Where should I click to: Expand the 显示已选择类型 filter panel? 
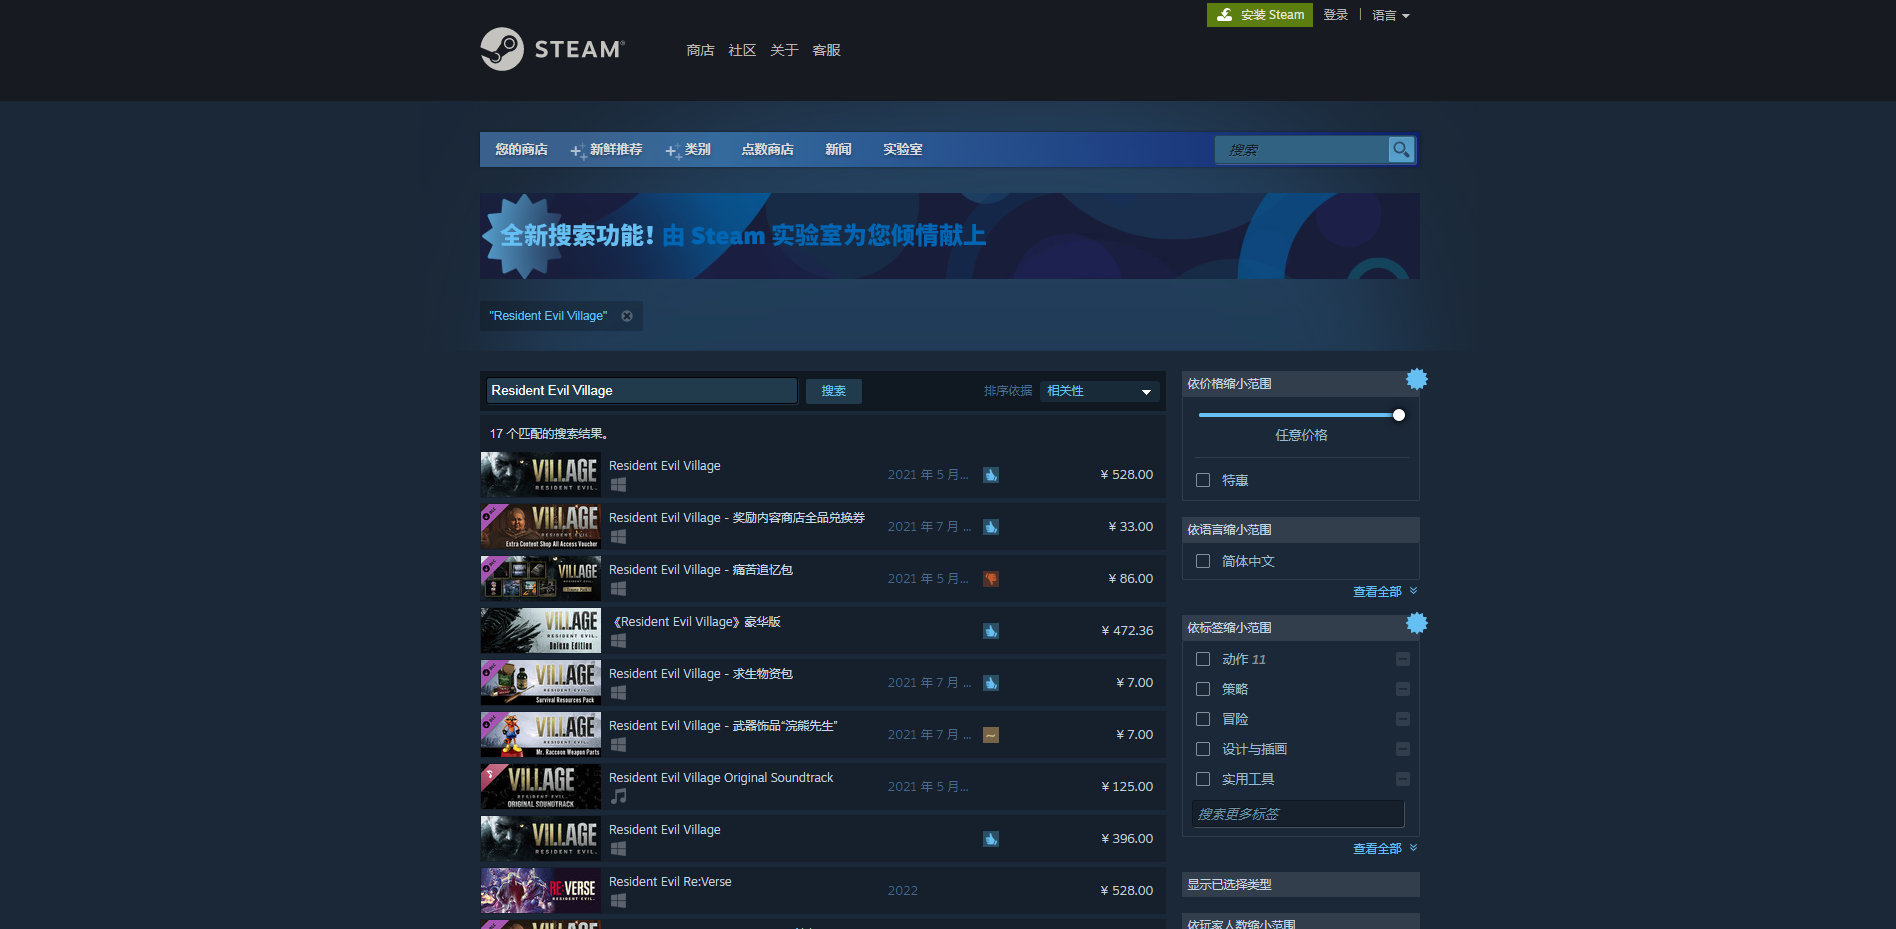click(x=1300, y=885)
